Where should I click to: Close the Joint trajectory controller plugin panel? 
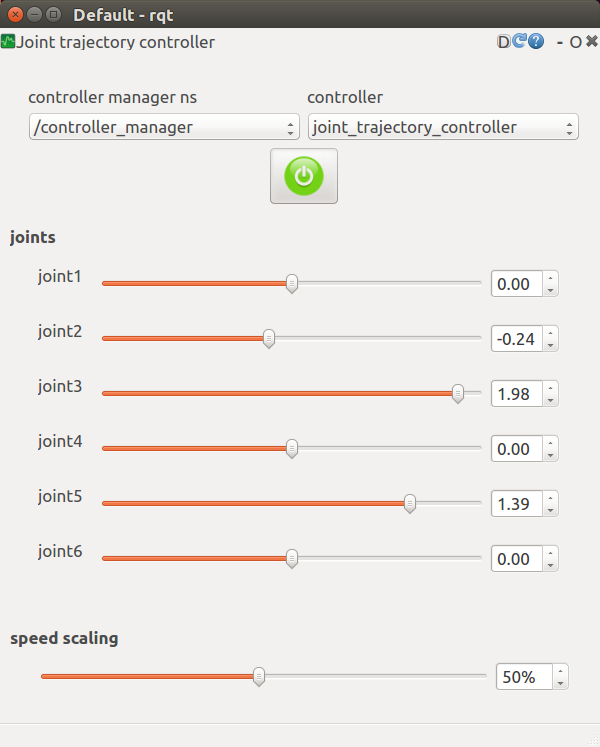(591, 42)
